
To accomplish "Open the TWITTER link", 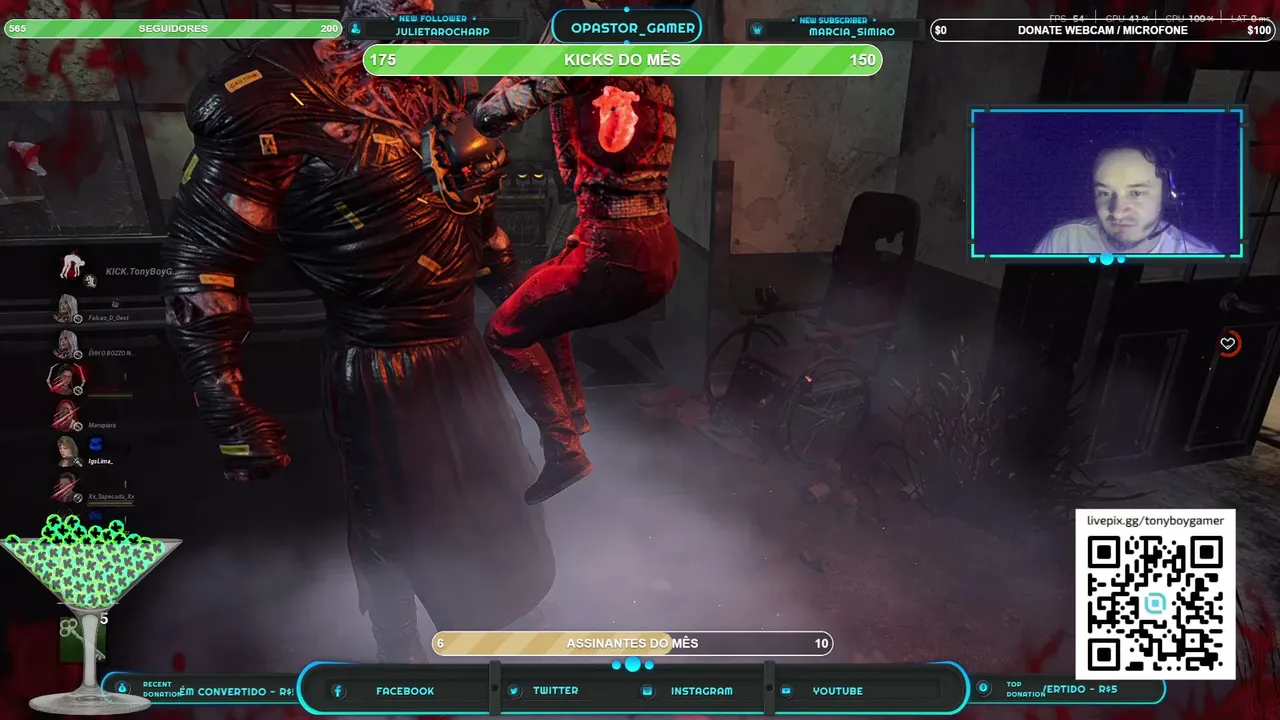I will click(x=555, y=691).
